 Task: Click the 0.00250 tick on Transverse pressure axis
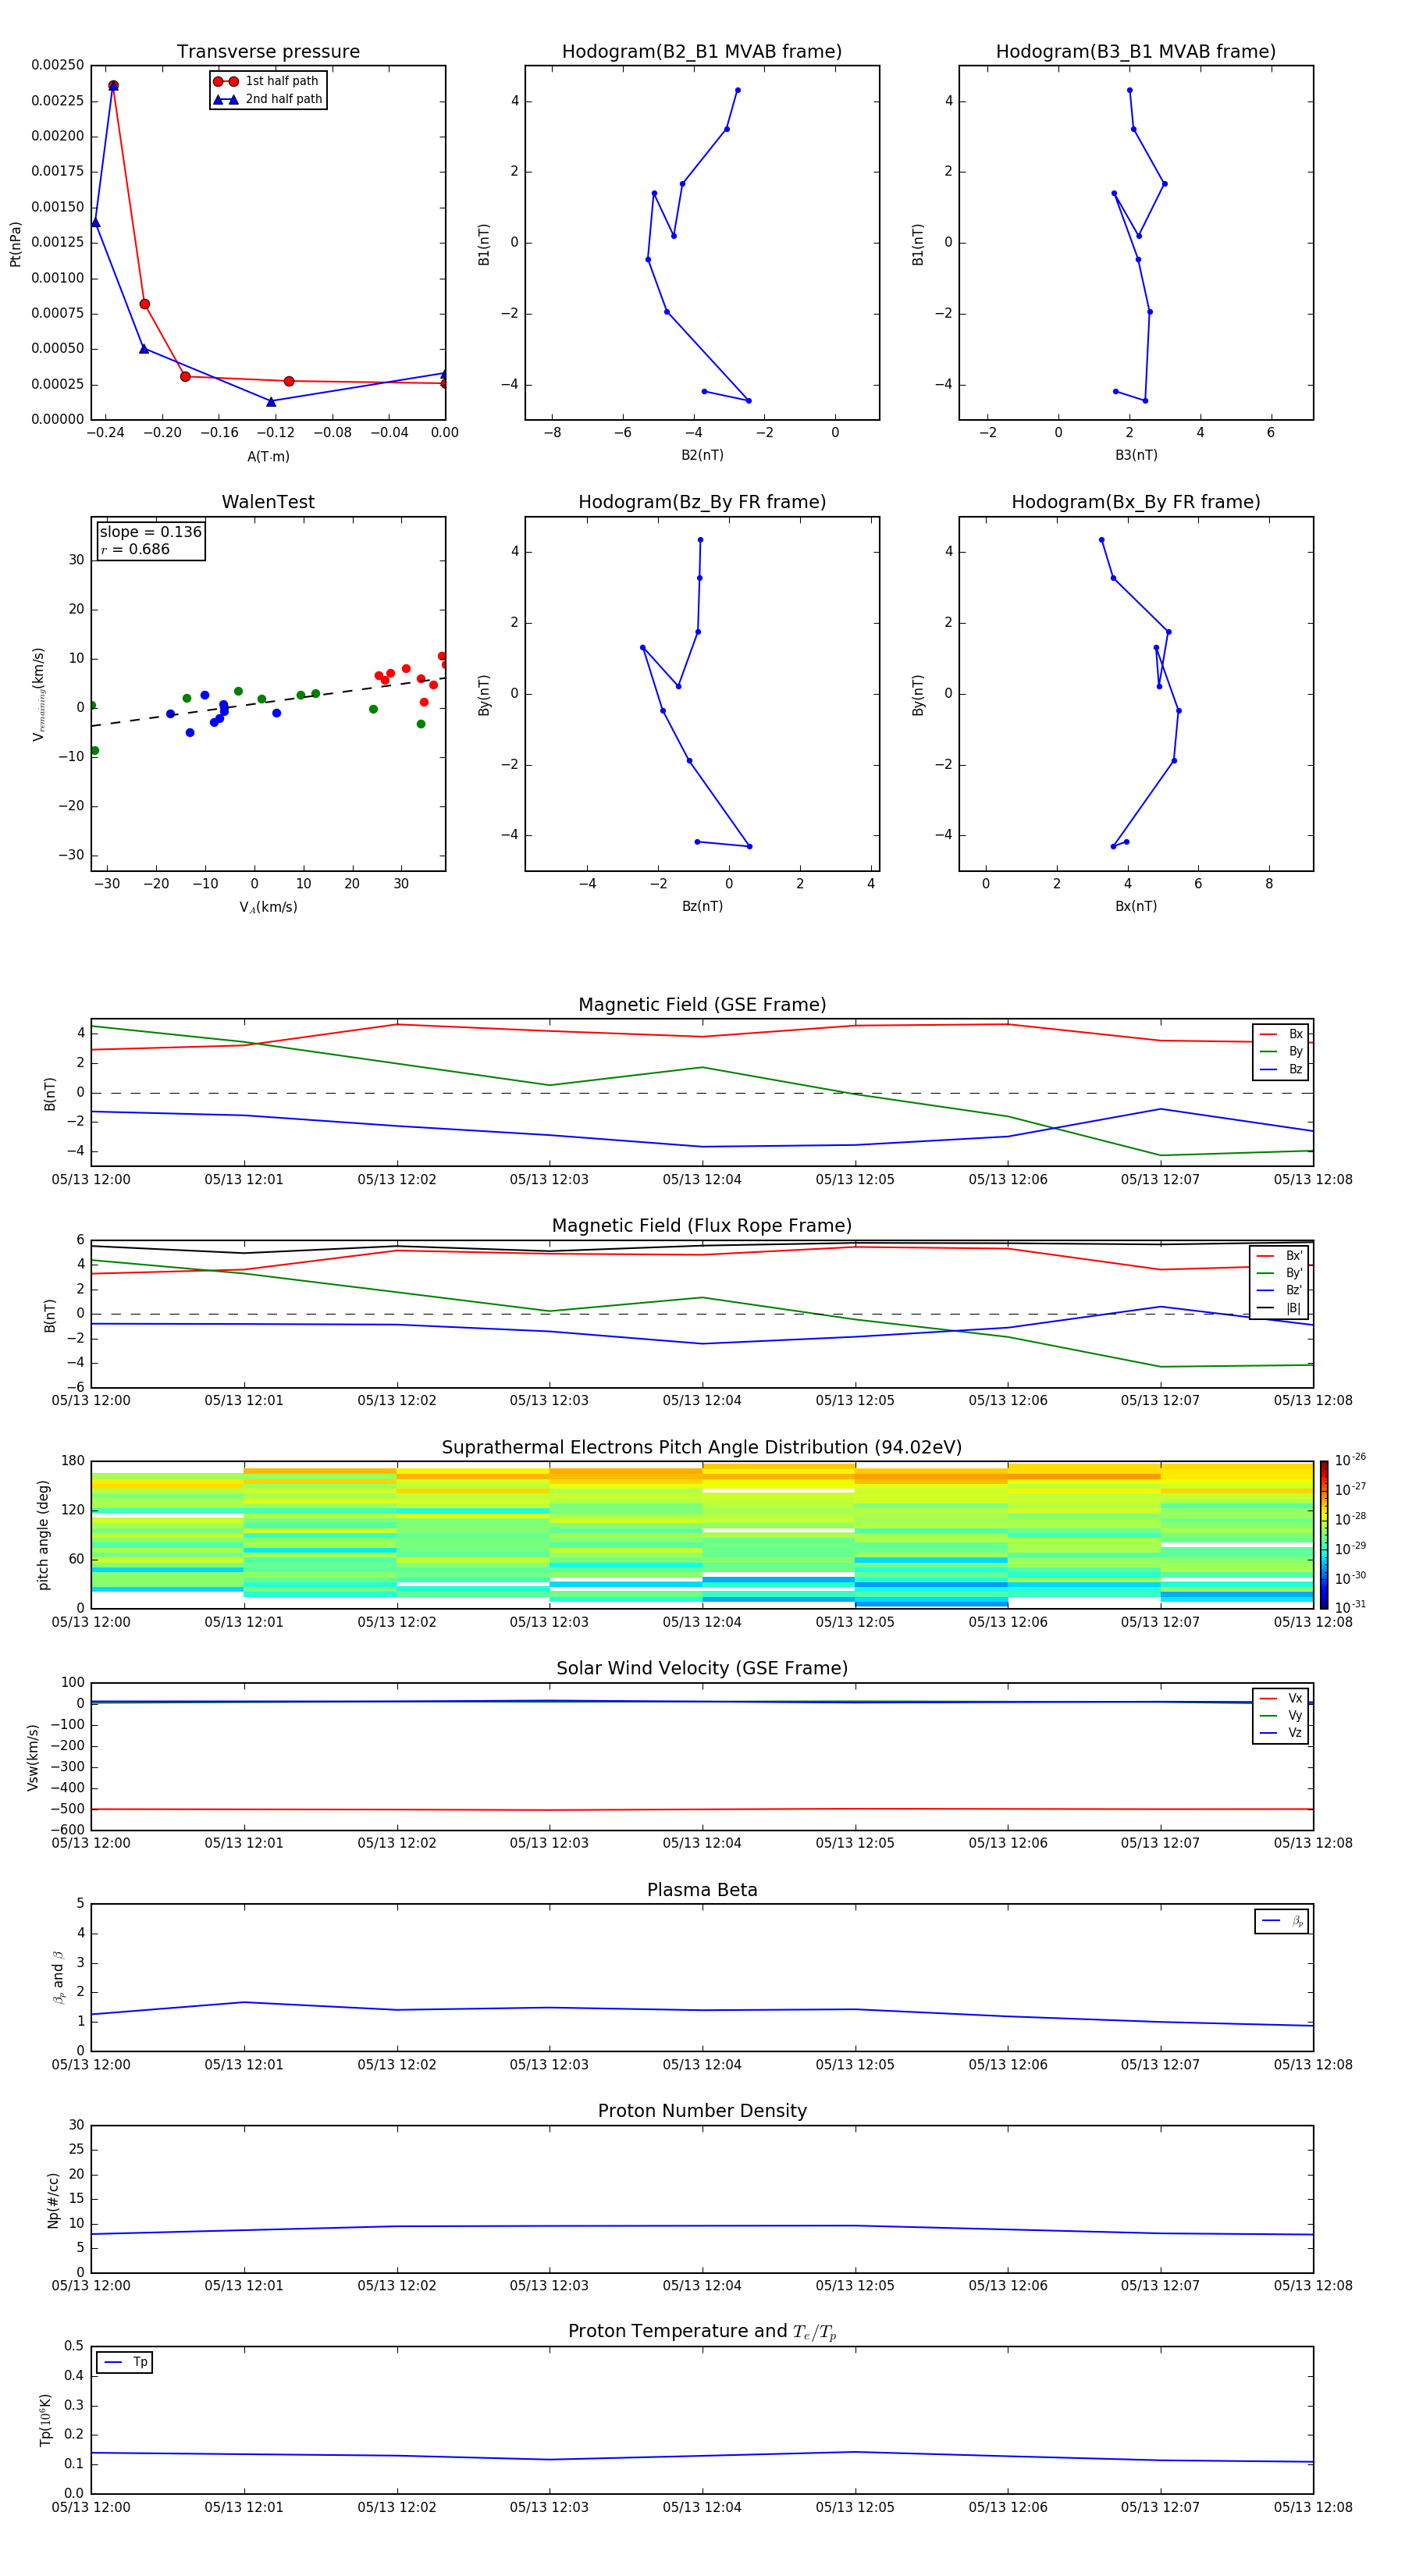coord(58,65)
